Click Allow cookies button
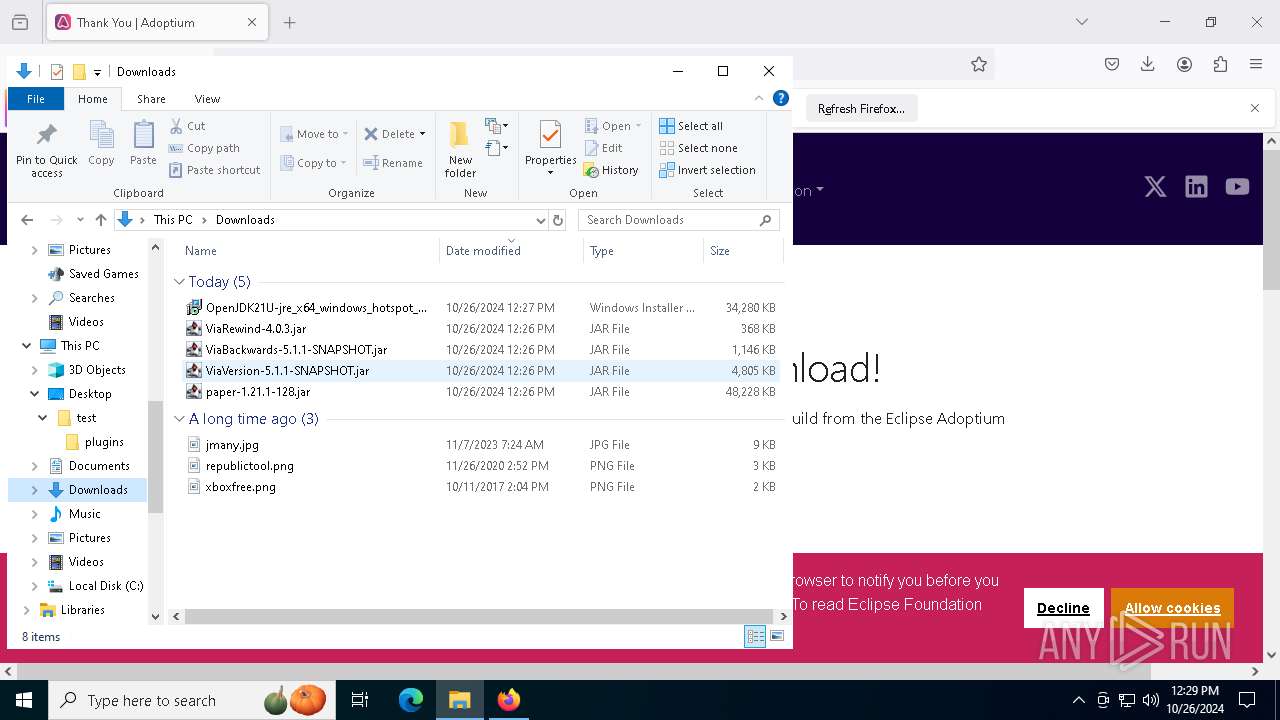This screenshot has height=720, width=1280. click(1172, 608)
